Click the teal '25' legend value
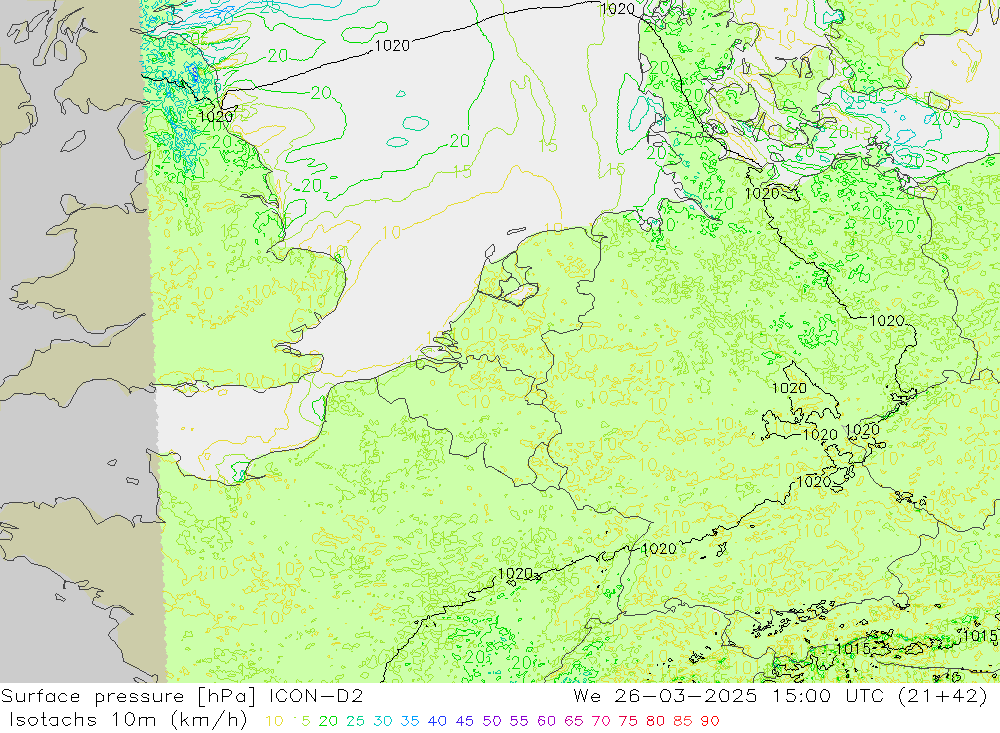Viewport: 1000px width, 733px height. click(x=355, y=721)
